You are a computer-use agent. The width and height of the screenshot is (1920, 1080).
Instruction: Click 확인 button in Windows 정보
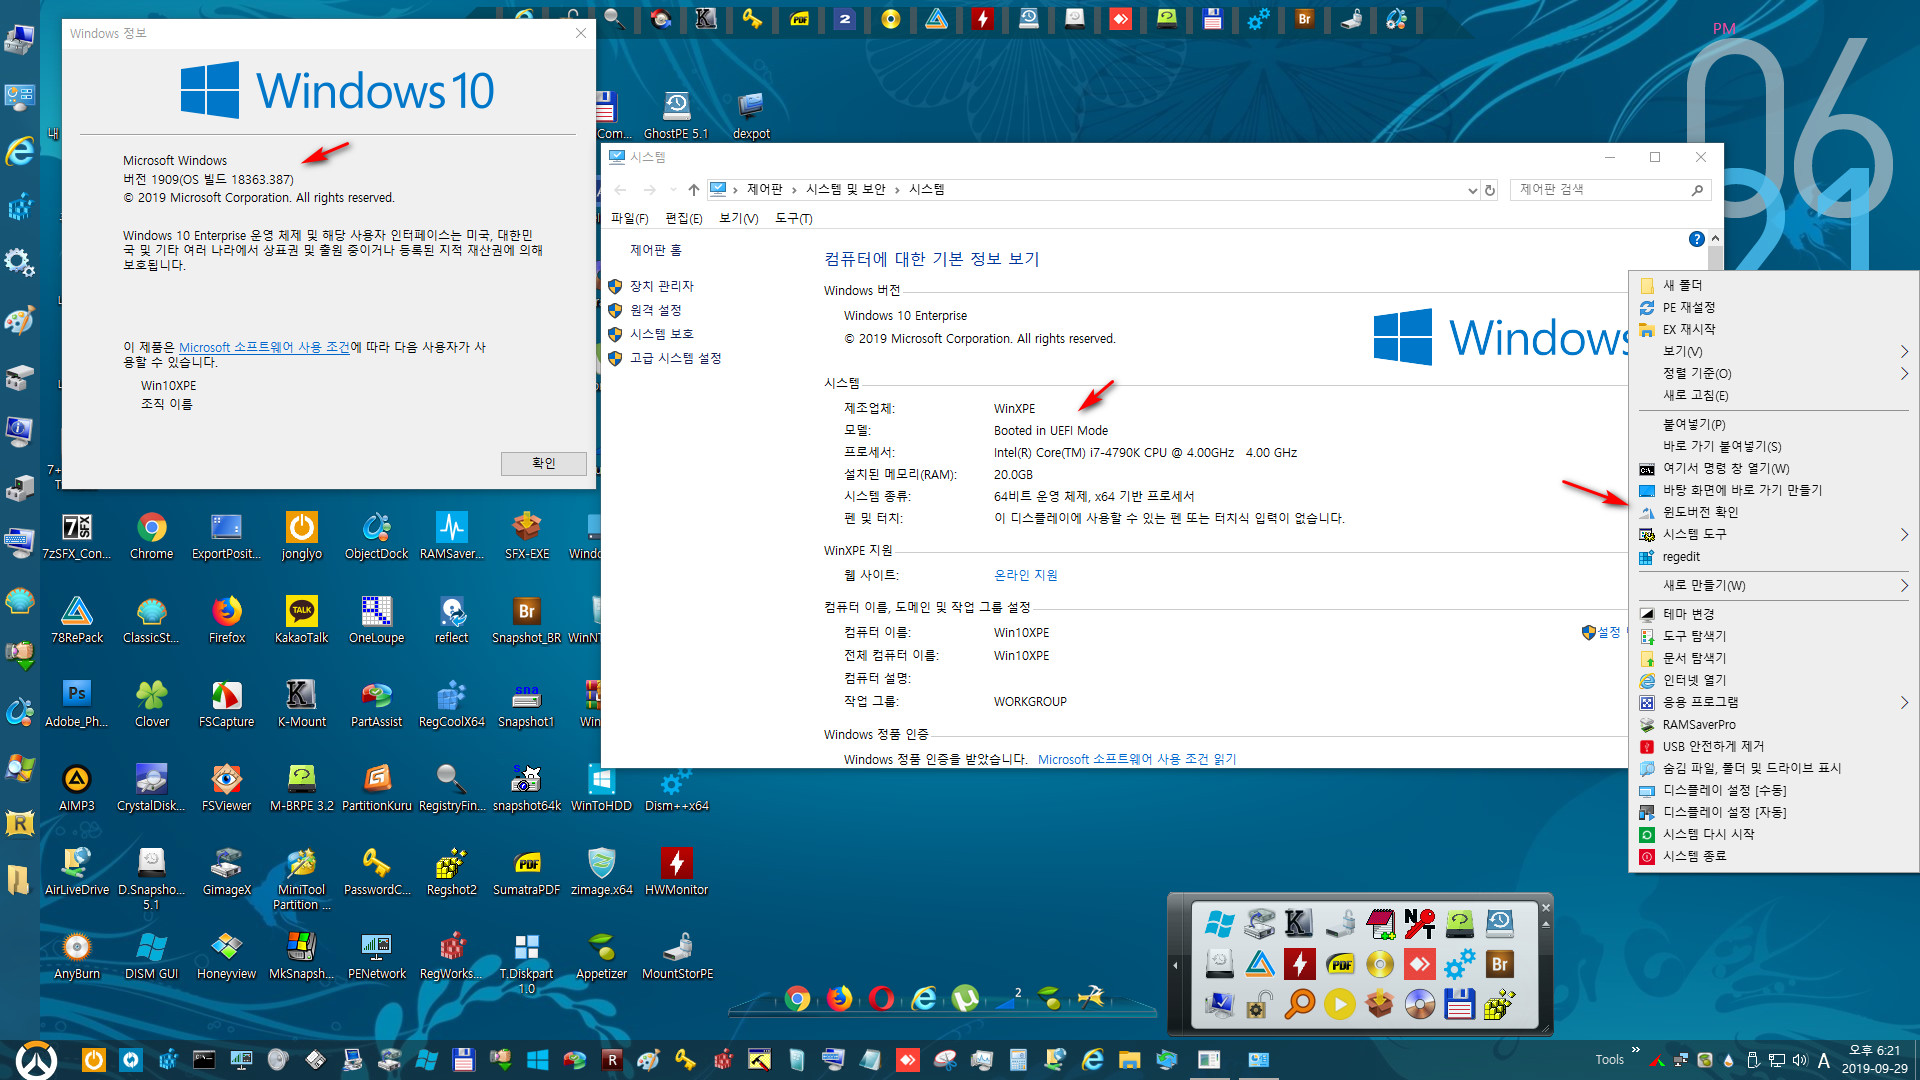tap(543, 463)
